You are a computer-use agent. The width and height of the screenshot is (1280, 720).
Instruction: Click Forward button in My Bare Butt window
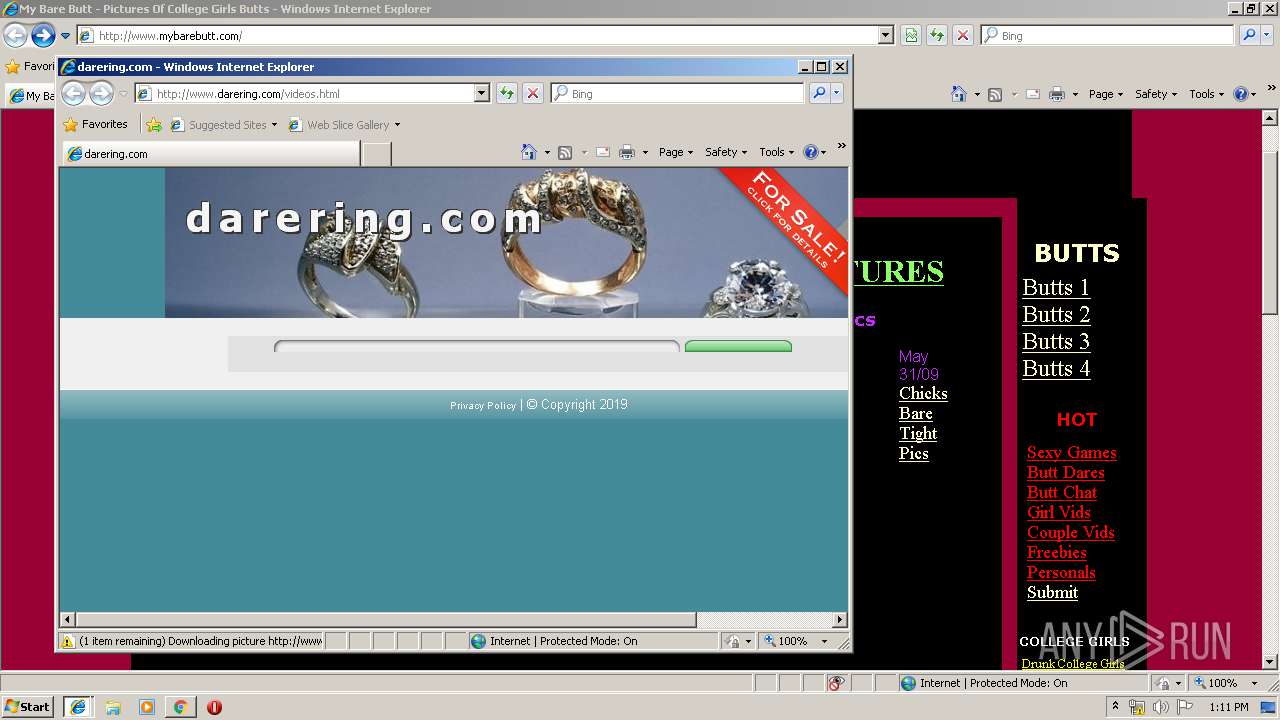pyautogui.click(x=43, y=35)
